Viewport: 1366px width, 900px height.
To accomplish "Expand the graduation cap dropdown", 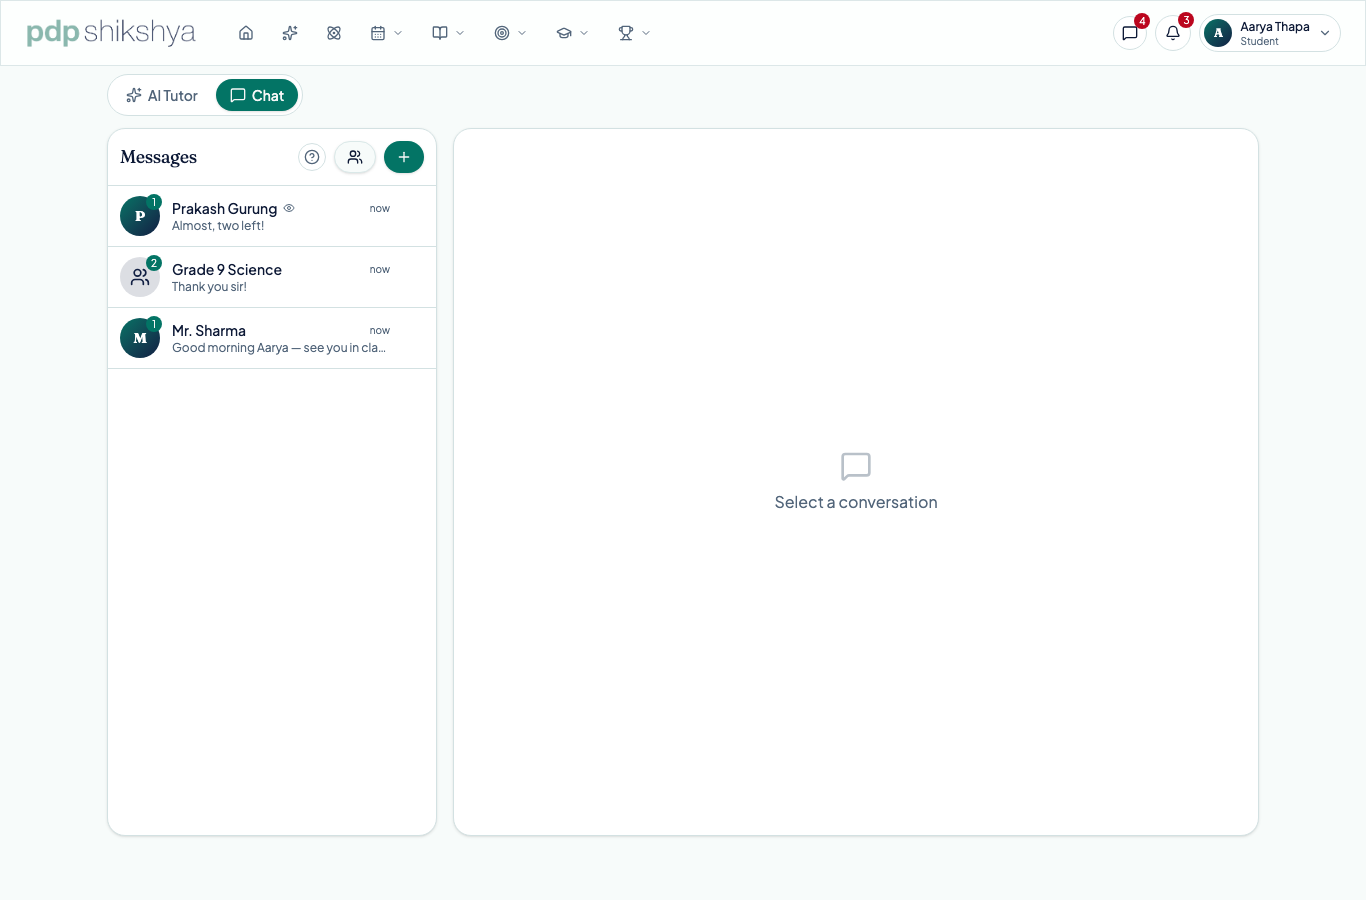I will pyautogui.click(x=572, y=33).
